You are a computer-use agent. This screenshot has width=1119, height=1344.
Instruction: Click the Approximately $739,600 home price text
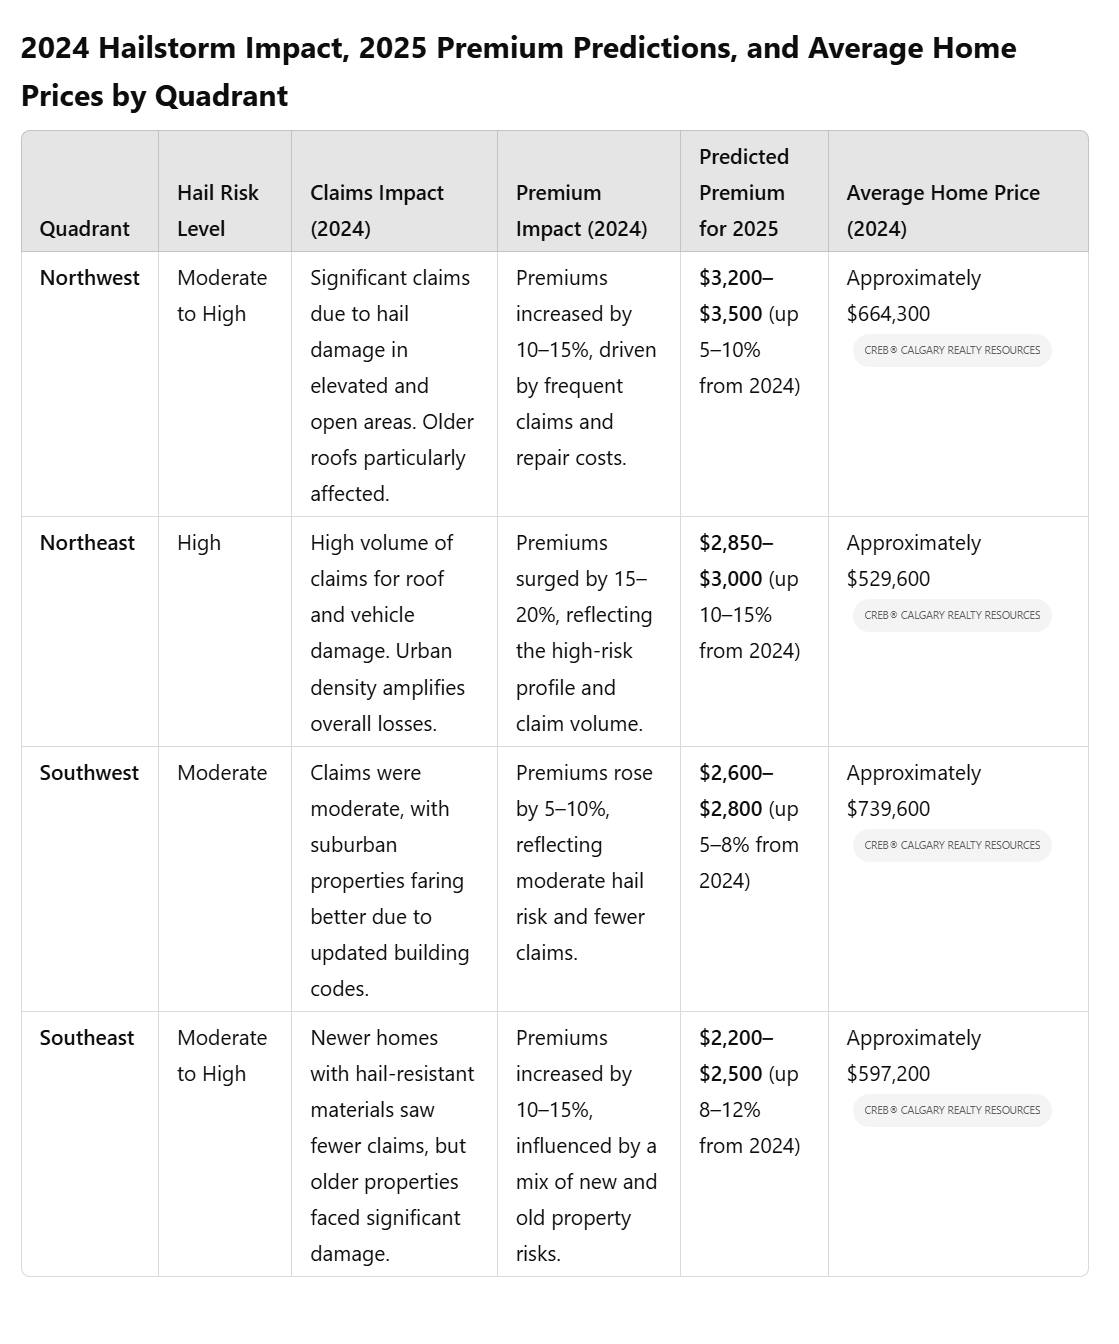point(914,791)
